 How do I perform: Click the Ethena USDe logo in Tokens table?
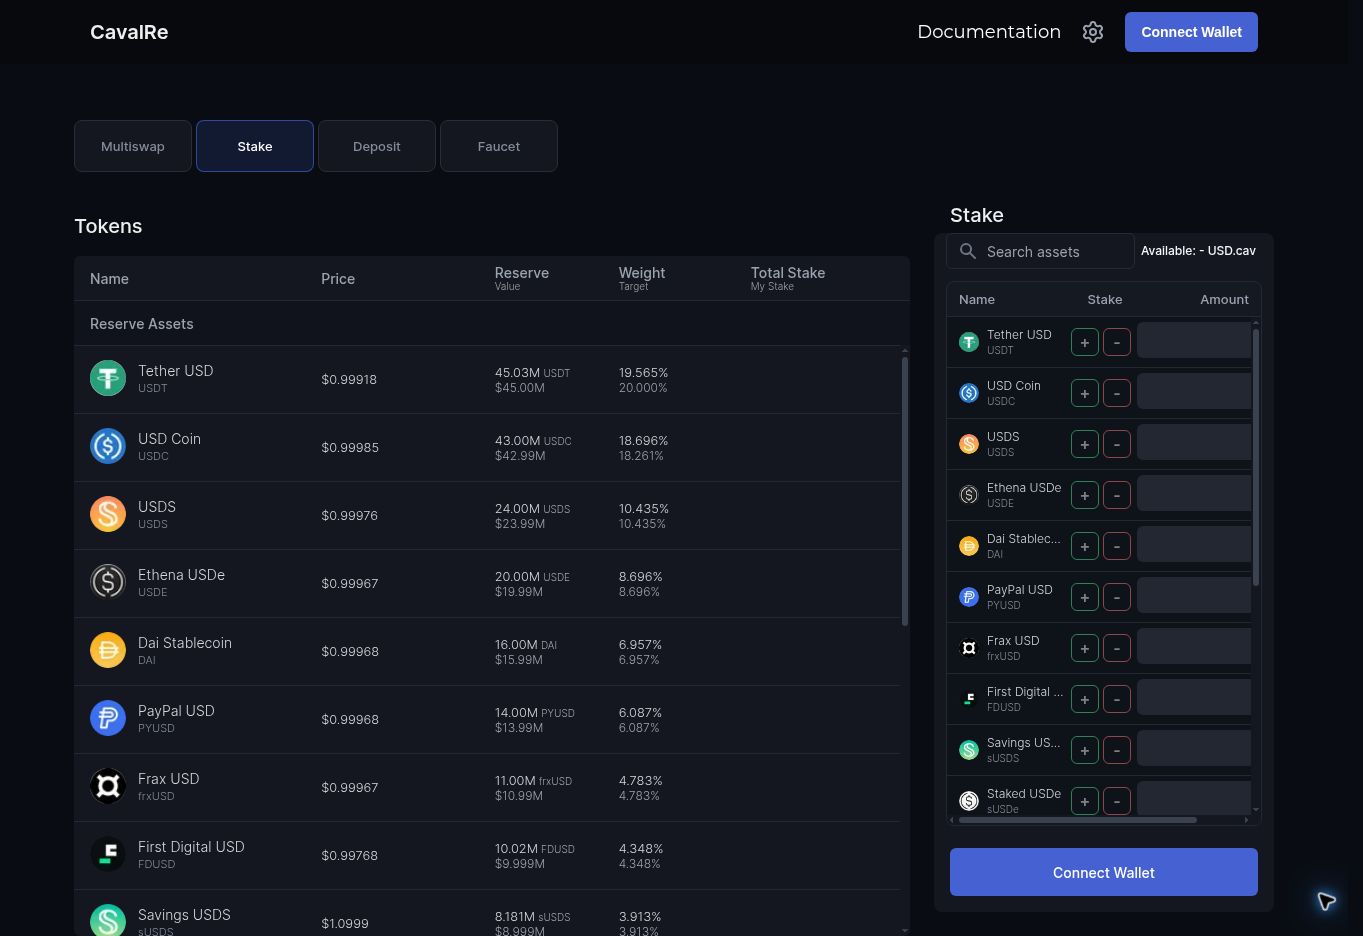[x=108, y=582]
